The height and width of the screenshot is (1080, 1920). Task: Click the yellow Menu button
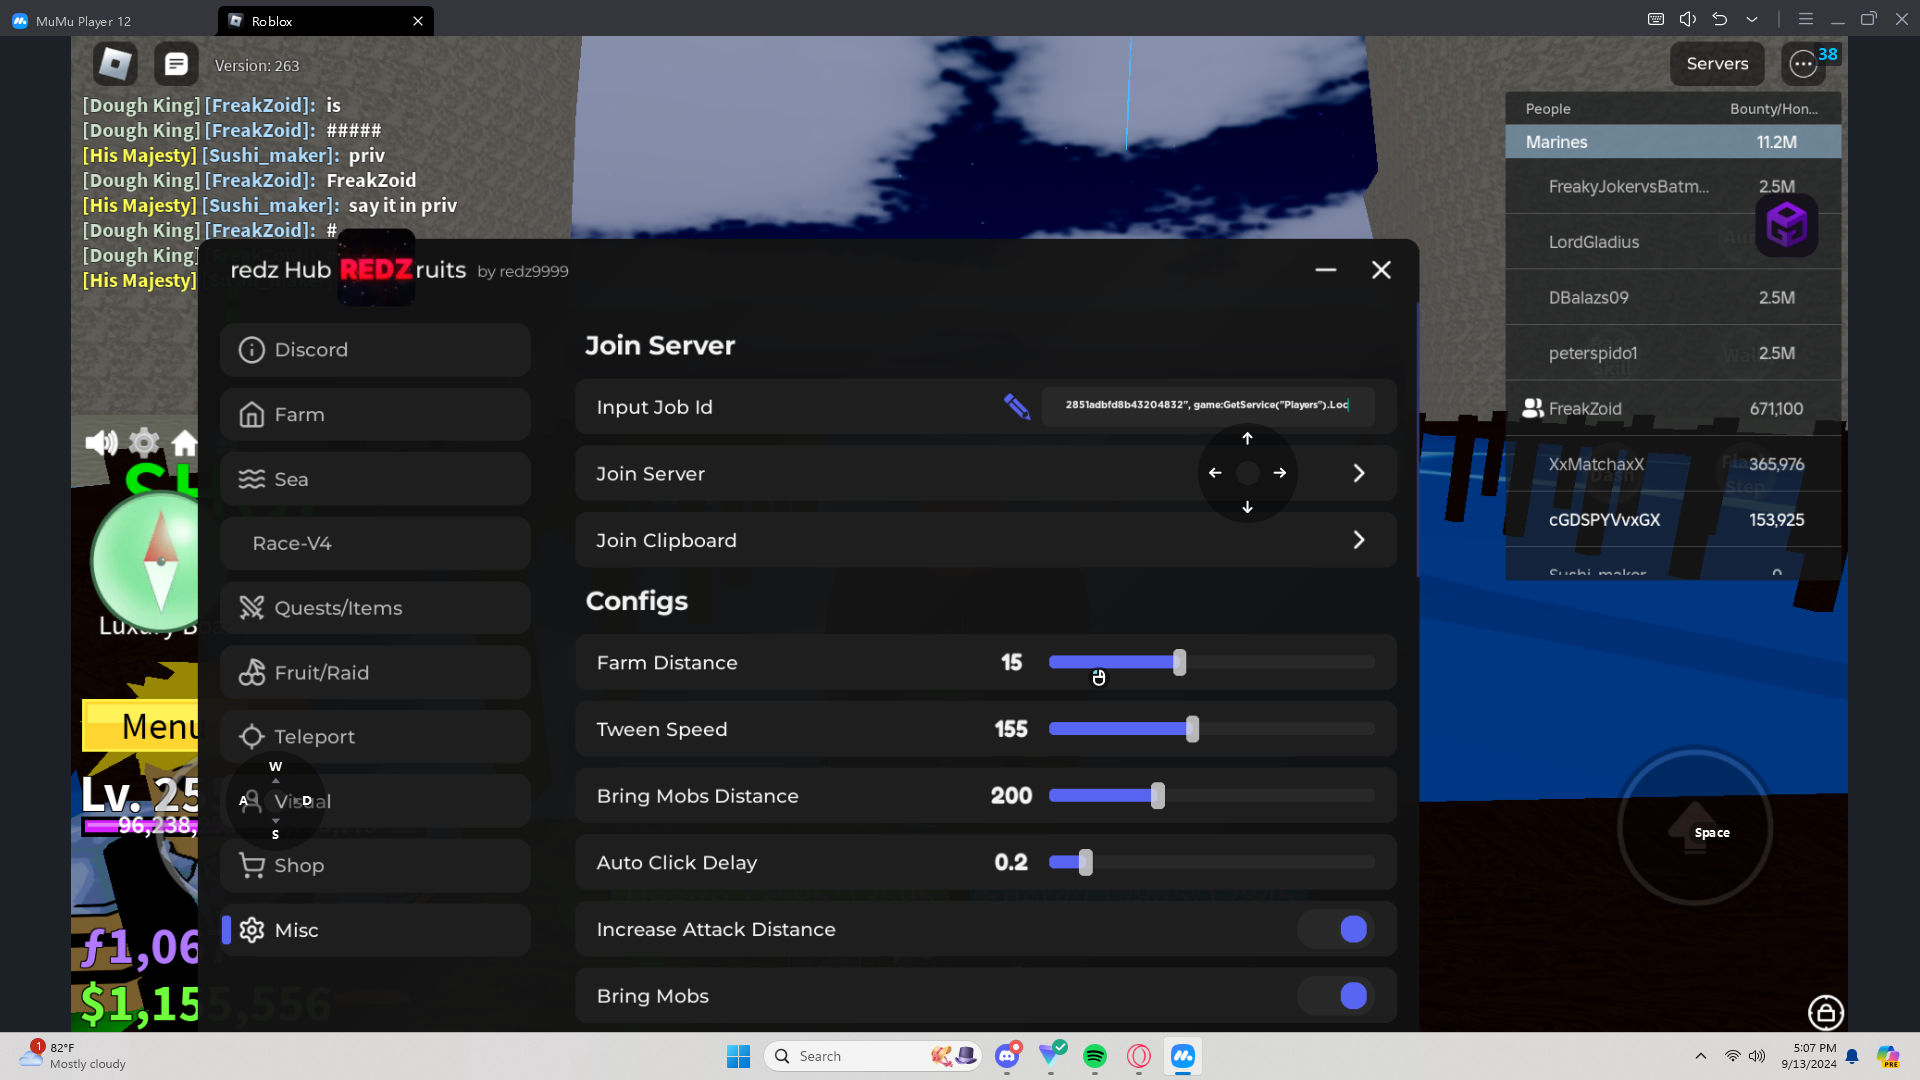140,726
